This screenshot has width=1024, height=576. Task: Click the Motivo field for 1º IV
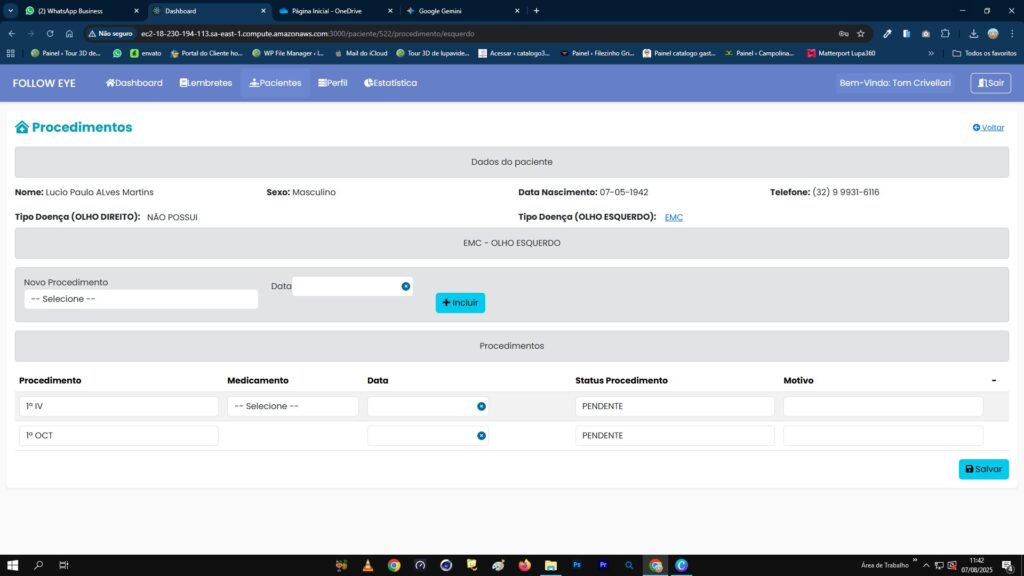(882, 406)
